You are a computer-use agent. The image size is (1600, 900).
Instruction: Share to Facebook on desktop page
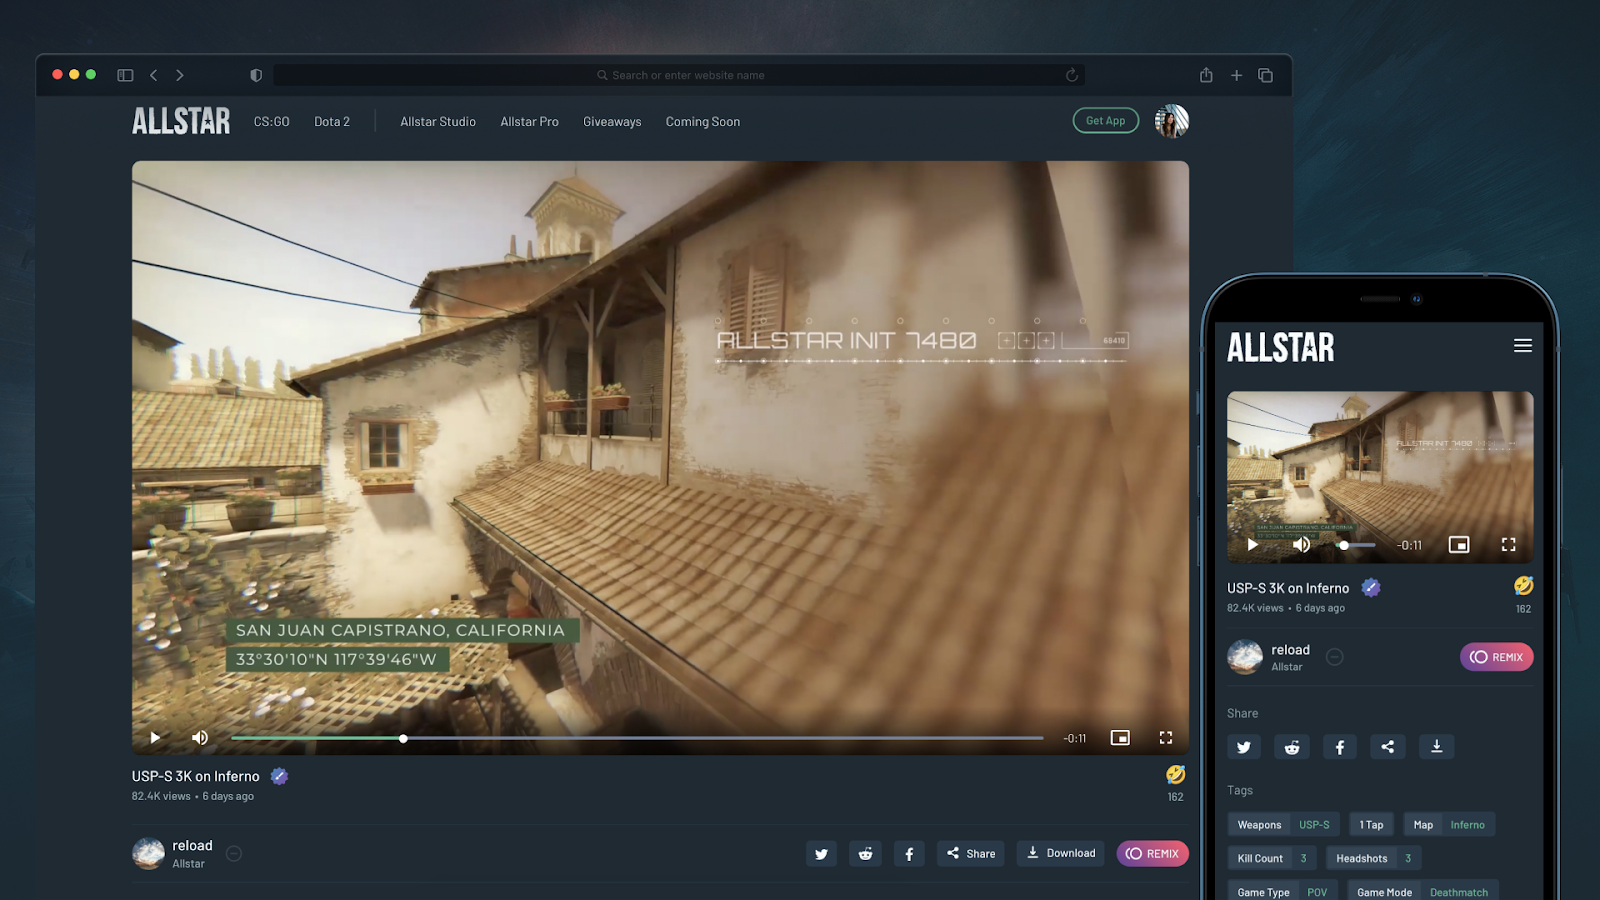click(x=909, y=854)
